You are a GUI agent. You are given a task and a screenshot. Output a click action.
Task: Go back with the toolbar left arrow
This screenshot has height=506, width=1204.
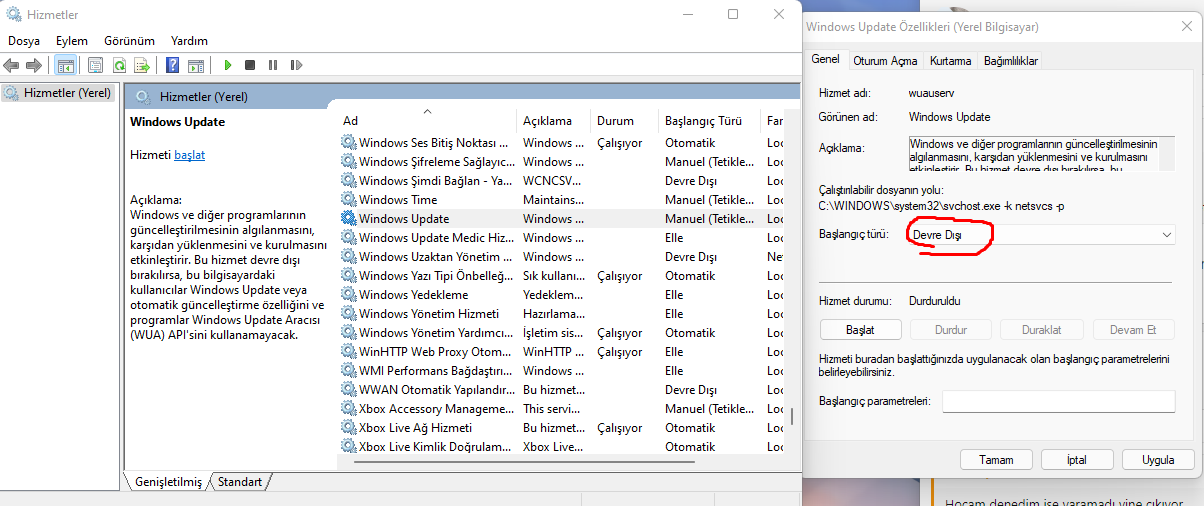coord(11,65)
